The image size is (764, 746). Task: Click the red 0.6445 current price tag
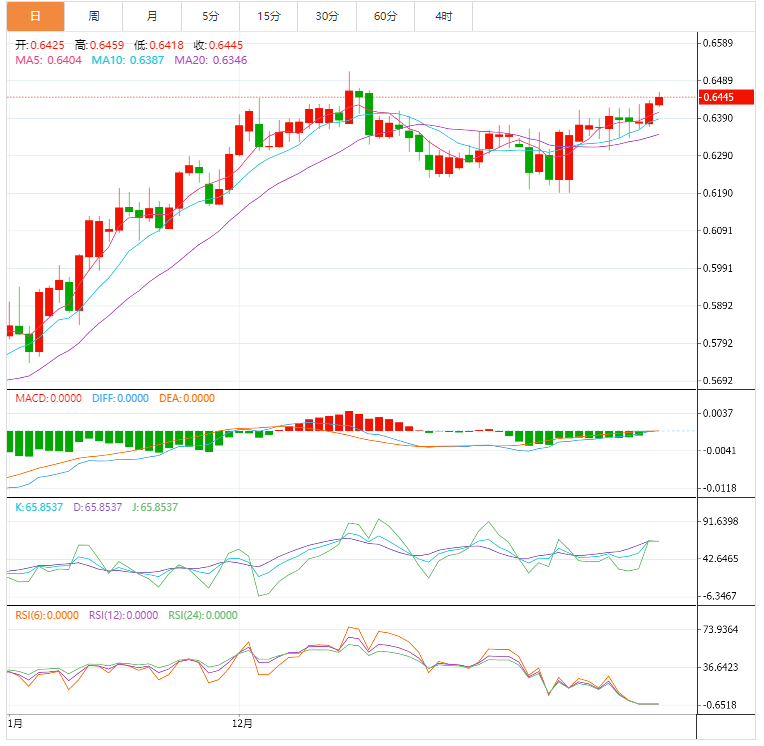point(718,97)
